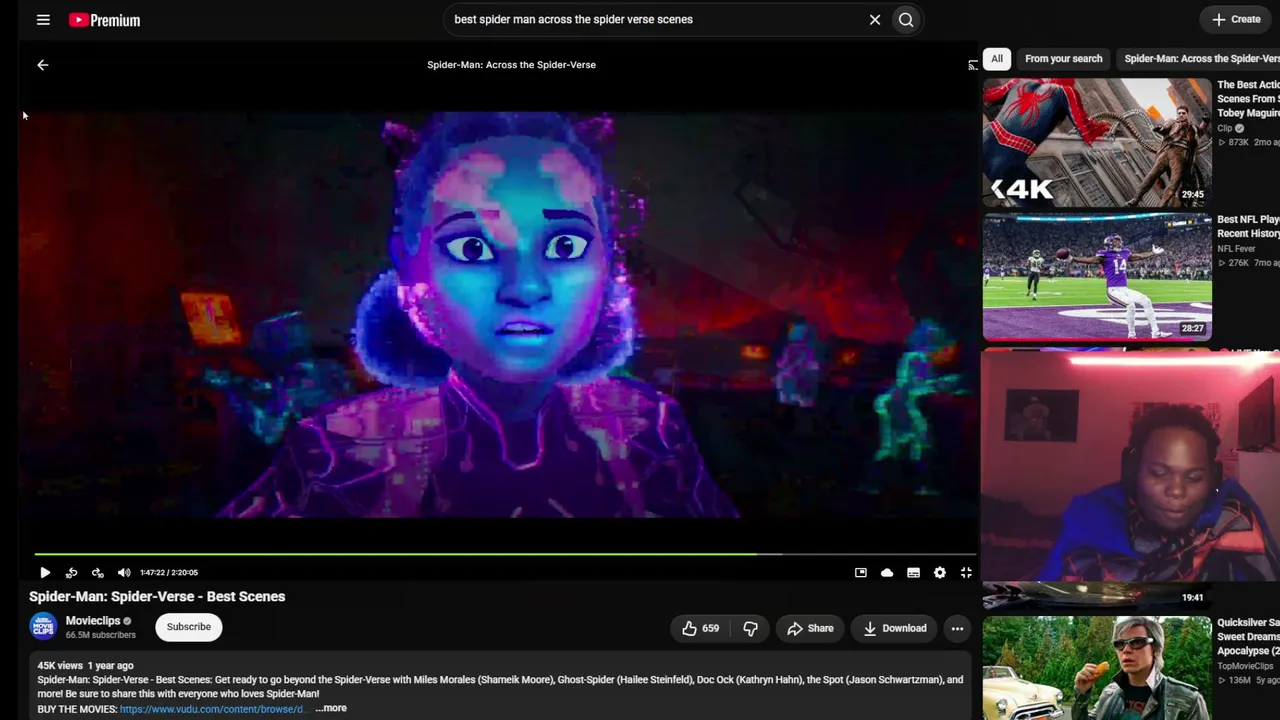Open the vudu.com movie link
This screenshot has height=720, width=1280.
[212, 709]
